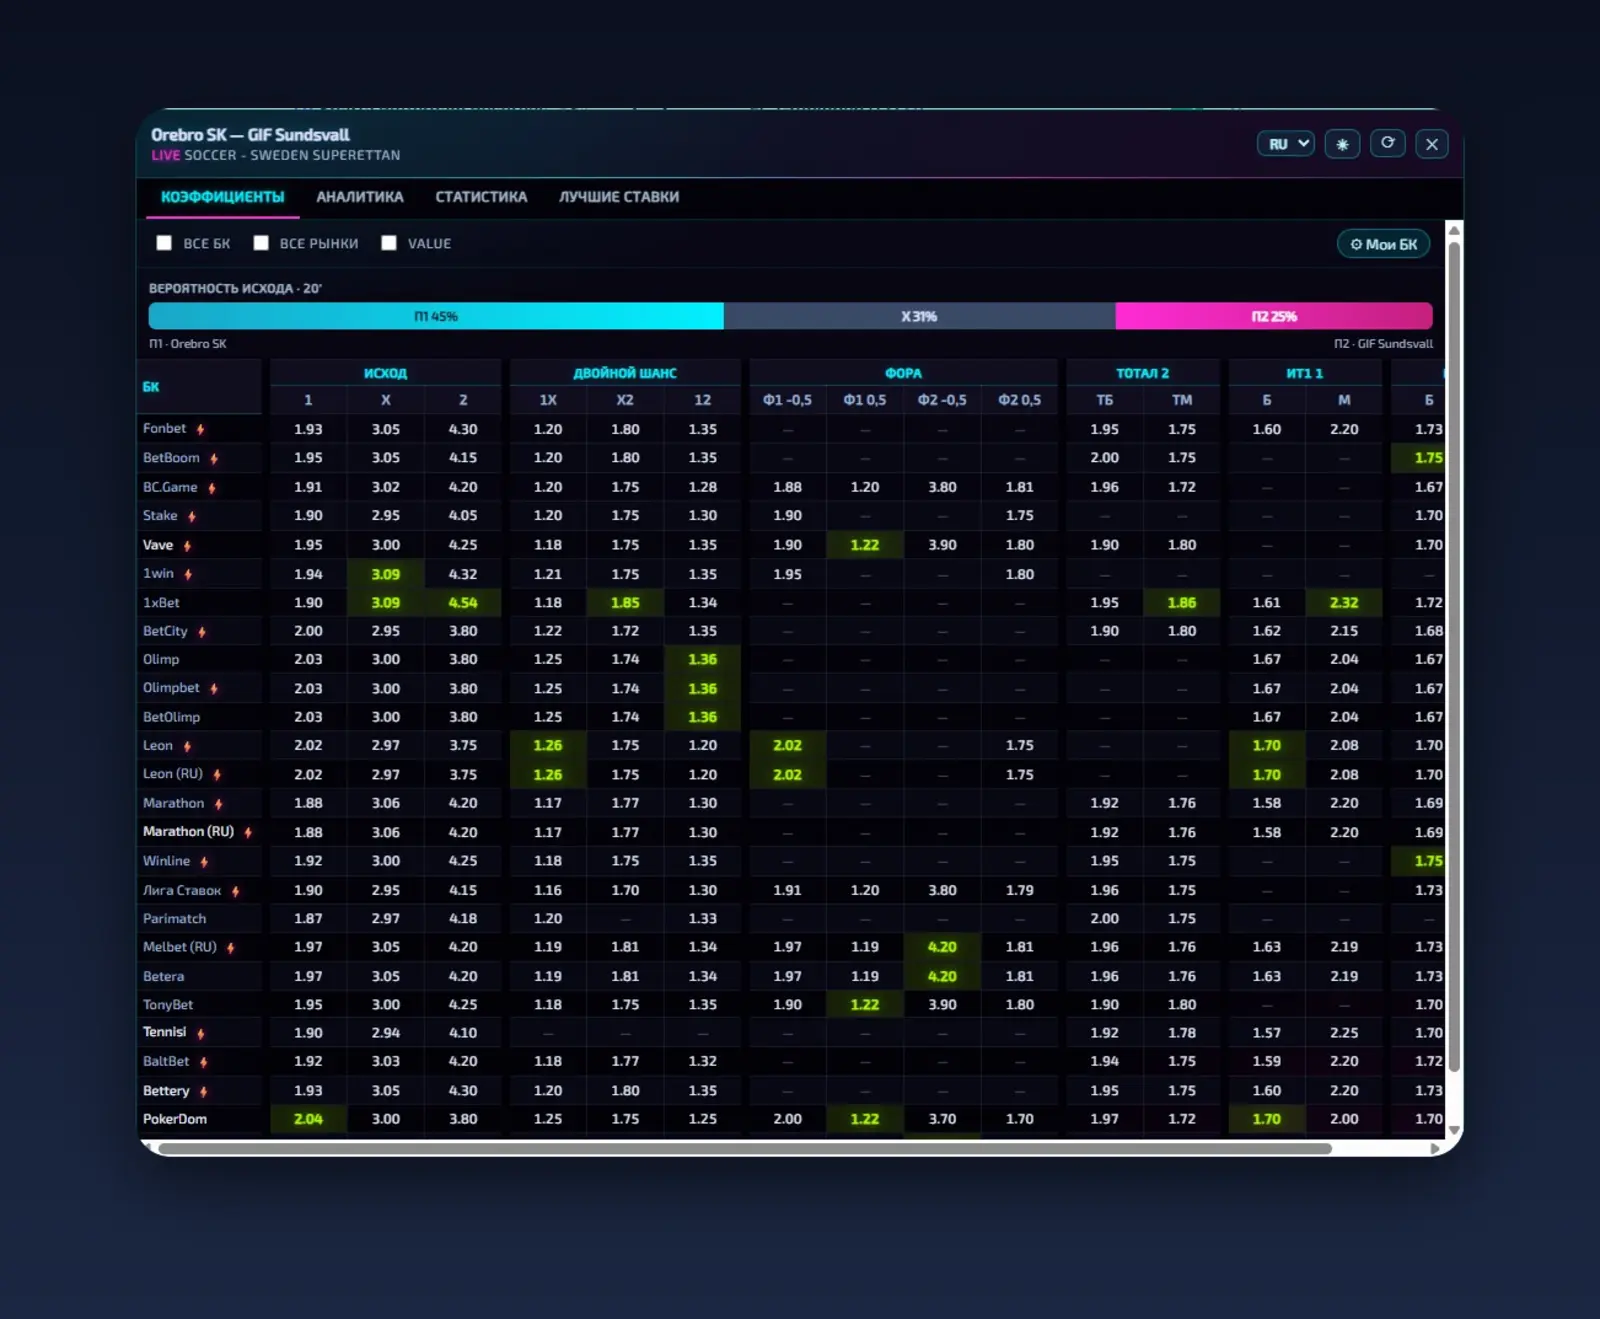Click the П1 45% probability bar segment

tap(436, 316)
